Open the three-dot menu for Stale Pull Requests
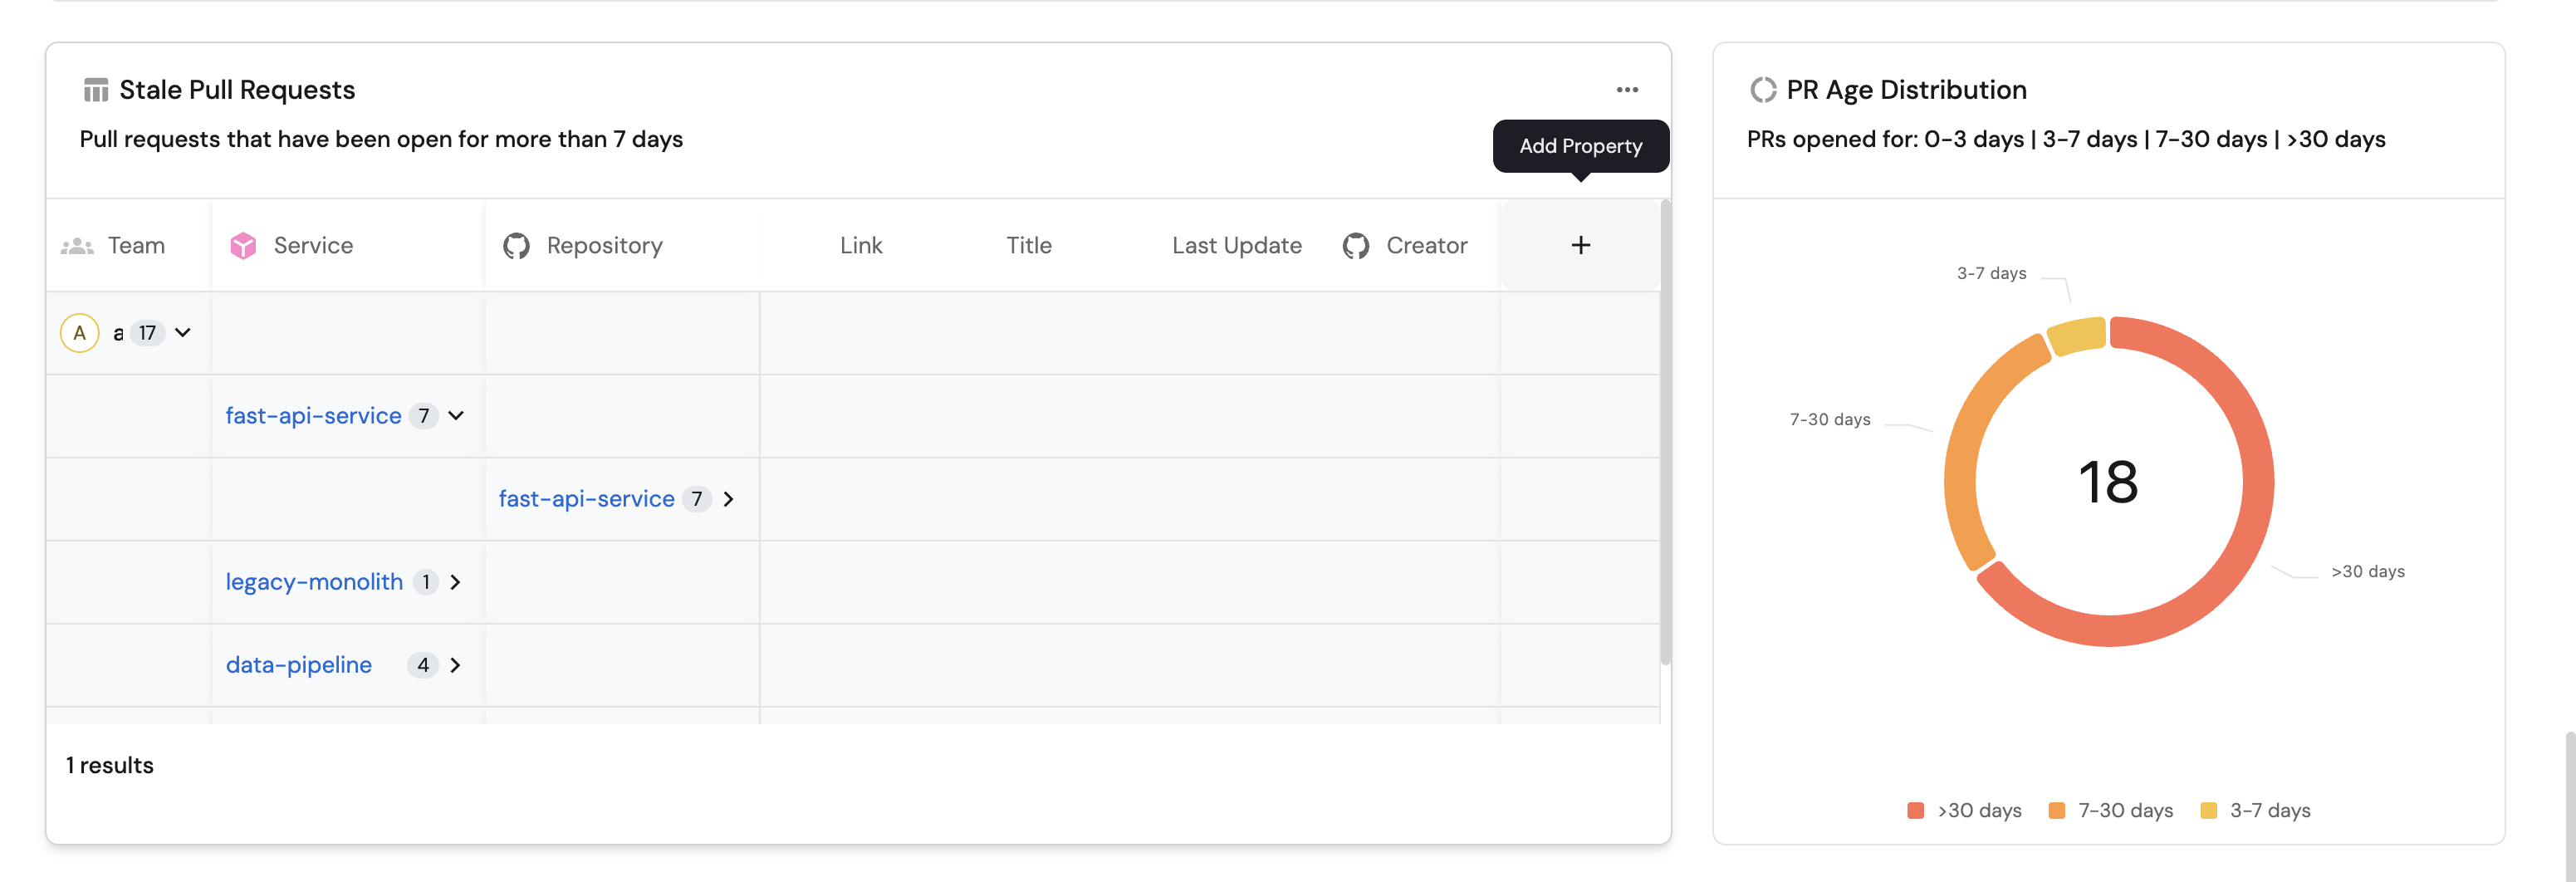 tap(1627, 90)
